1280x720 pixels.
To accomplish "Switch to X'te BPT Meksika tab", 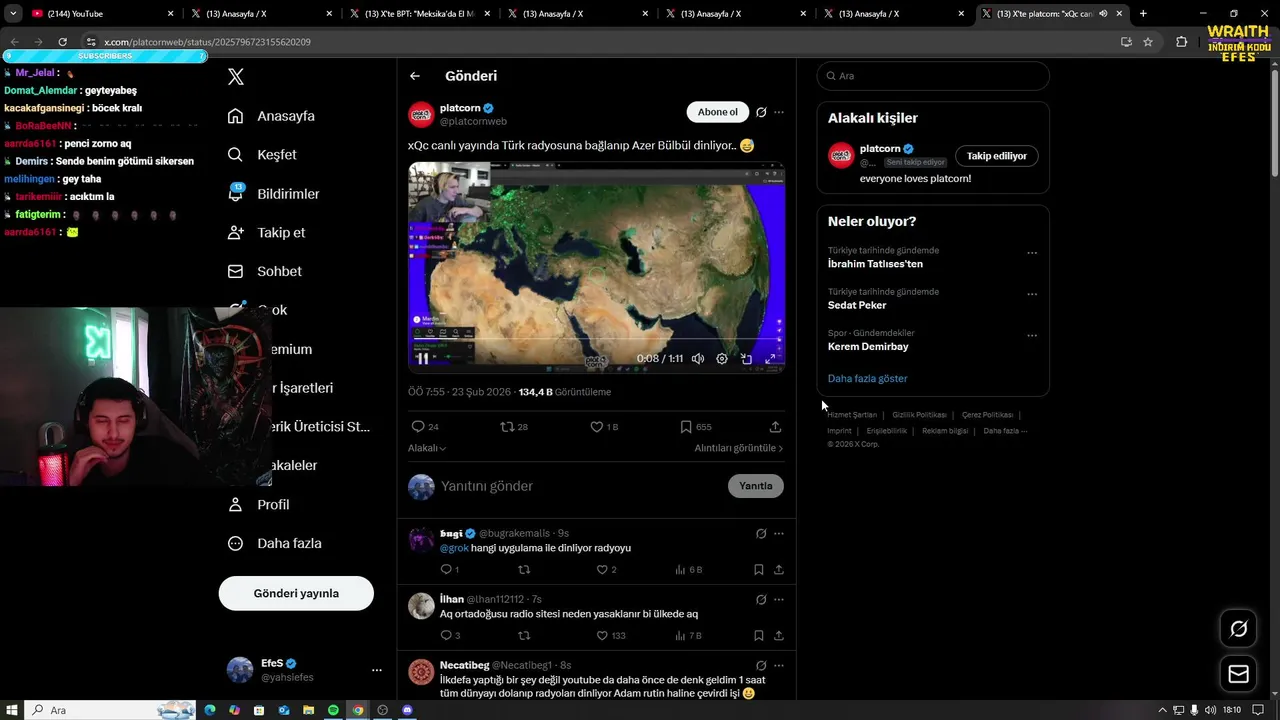I will (418, 14).
